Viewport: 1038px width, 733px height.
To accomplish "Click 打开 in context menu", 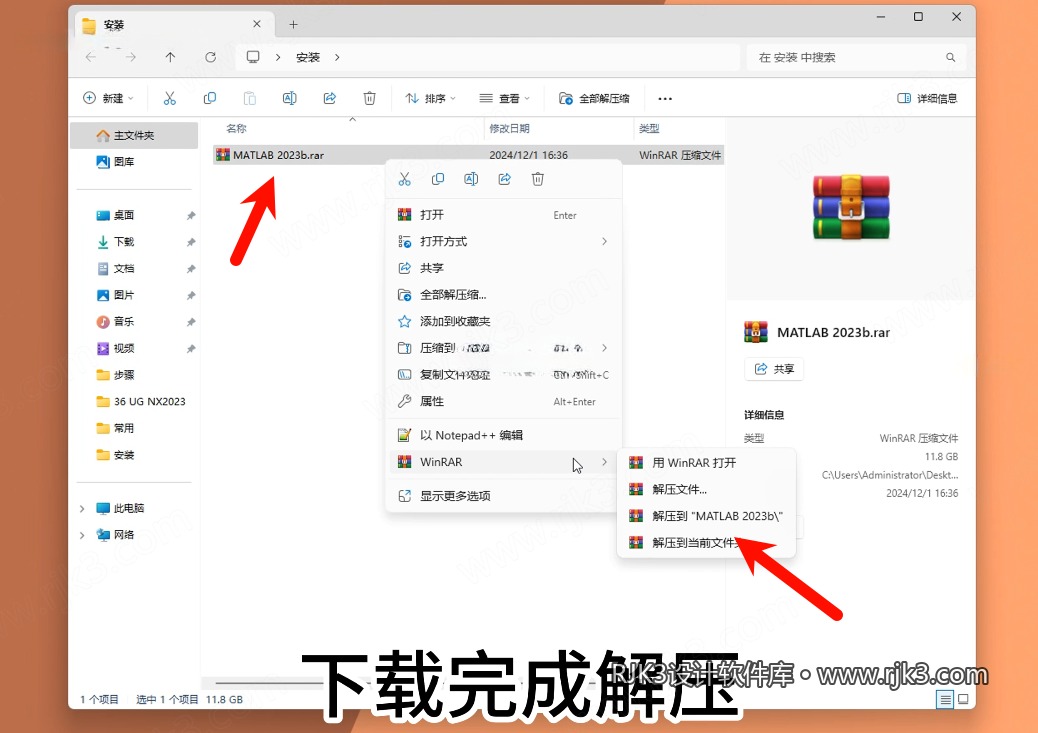I will (x=503, y=215).
